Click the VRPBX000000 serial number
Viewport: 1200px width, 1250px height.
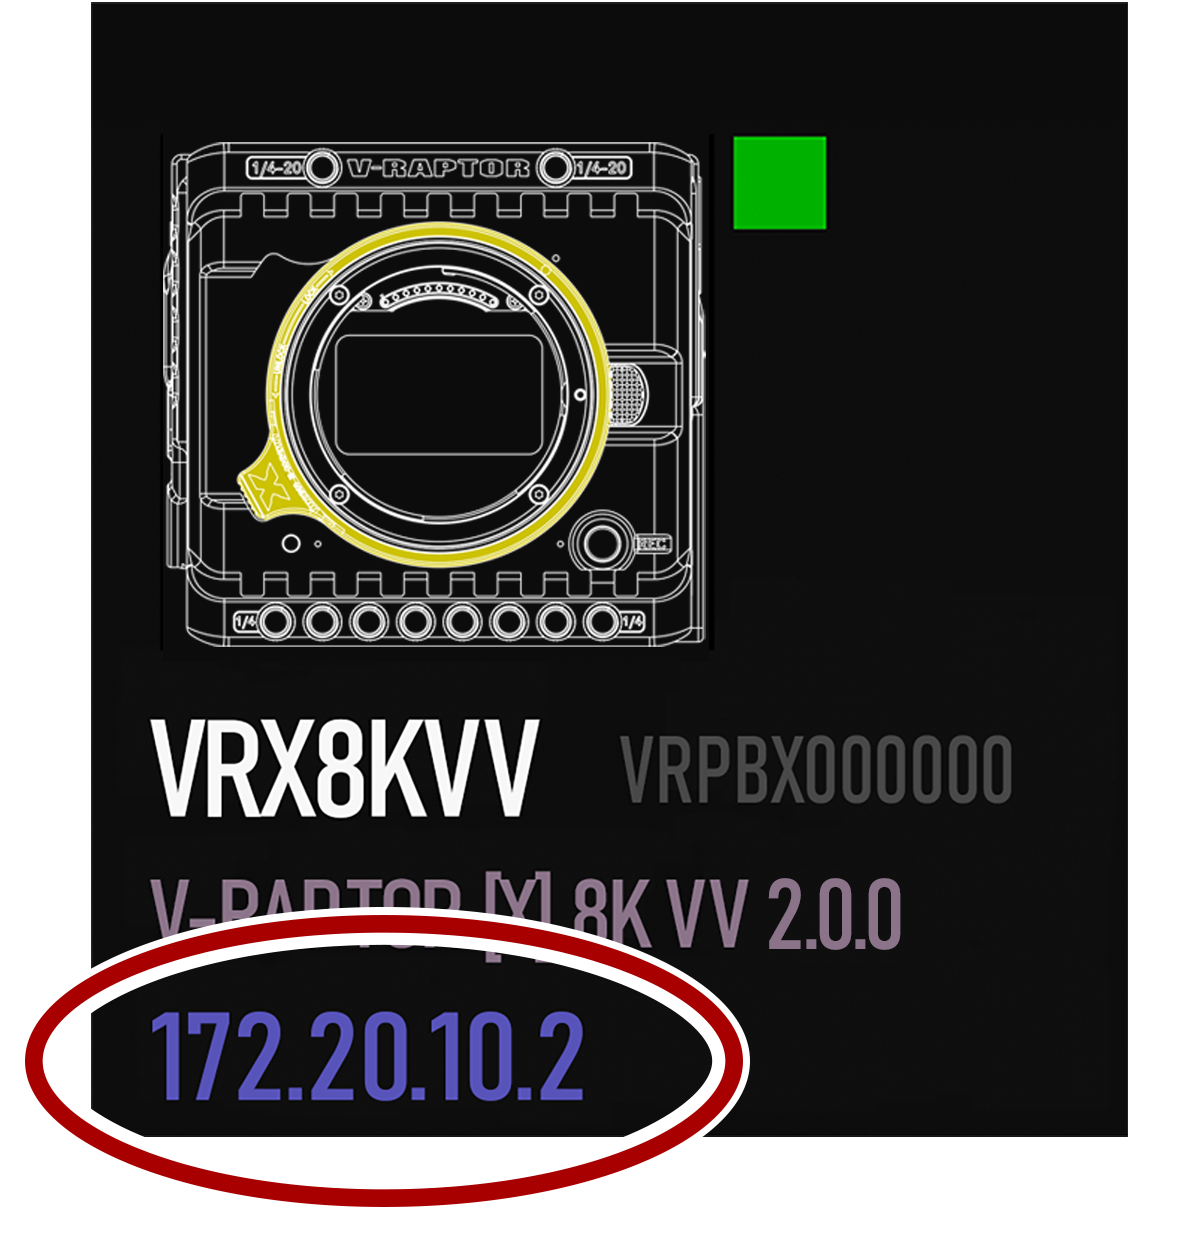[817, 770]
